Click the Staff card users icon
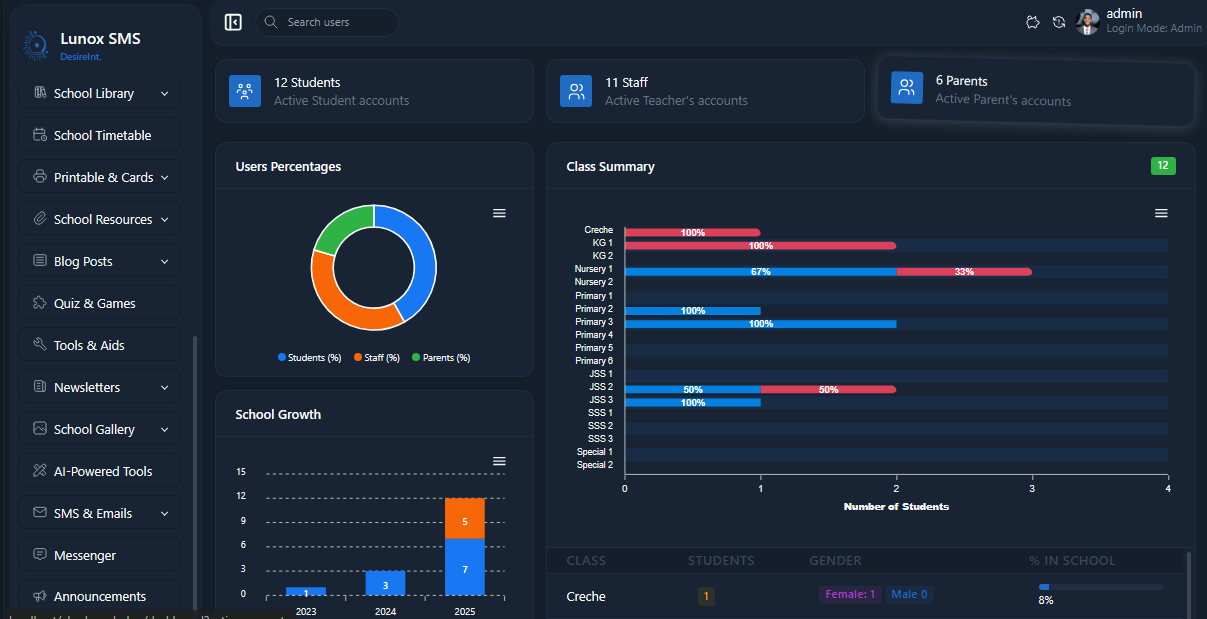The height and width of the screenshot is (619, 1207). coord(576,91)
